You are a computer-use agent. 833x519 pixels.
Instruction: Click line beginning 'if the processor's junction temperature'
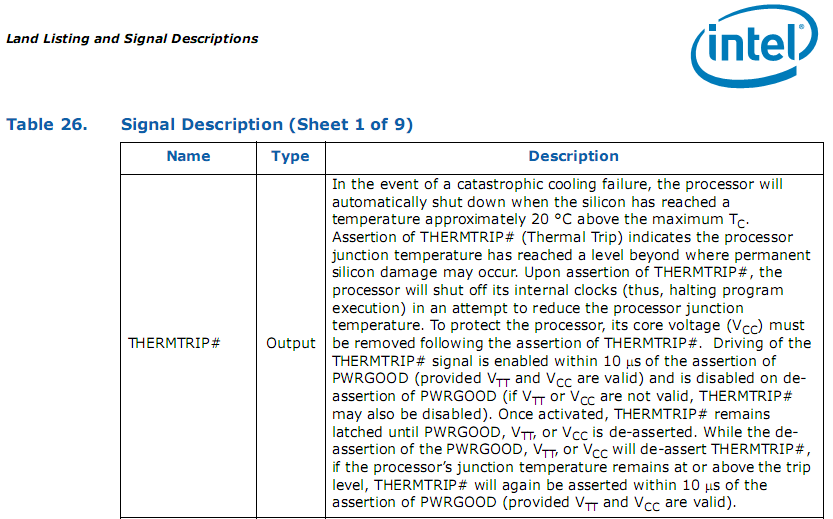pos(571,467)
